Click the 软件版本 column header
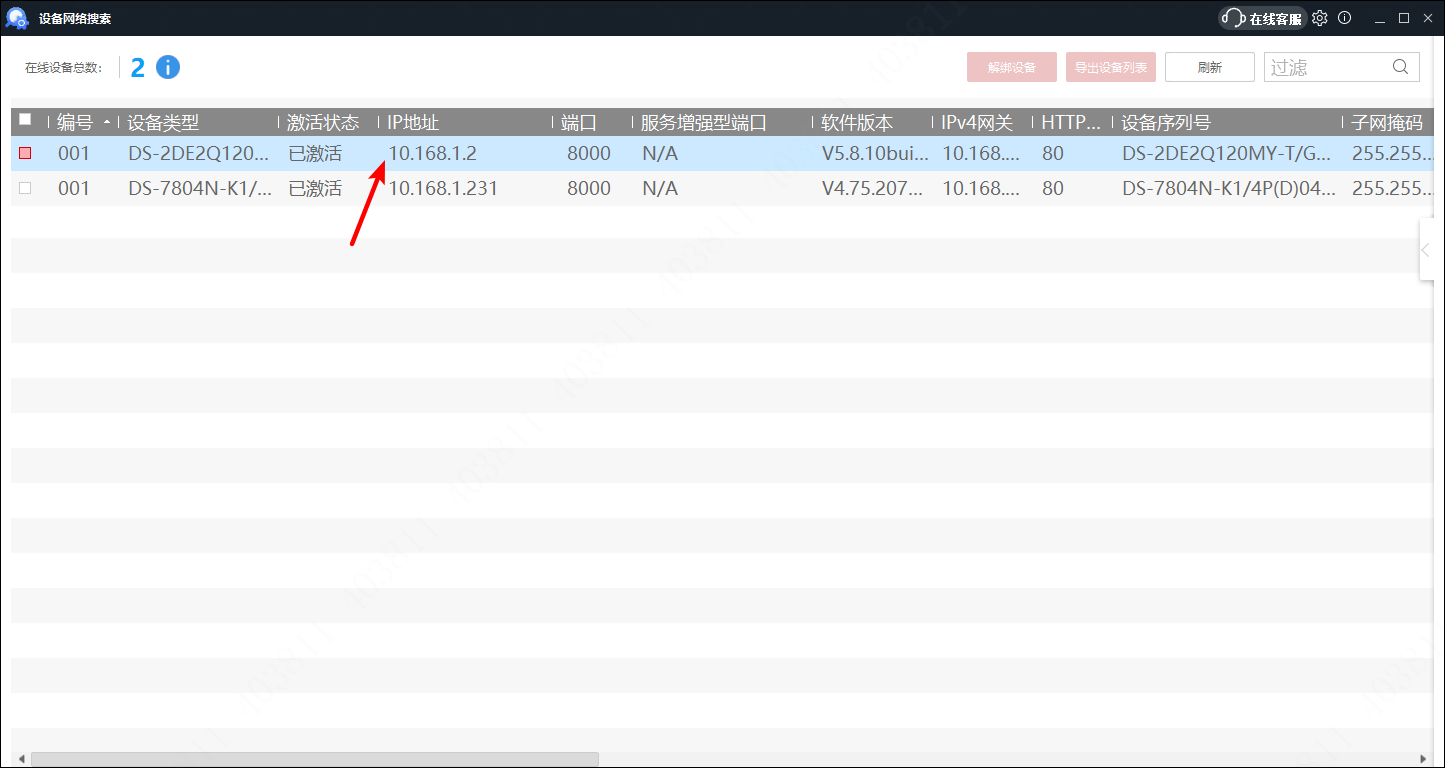 point(857,123)
